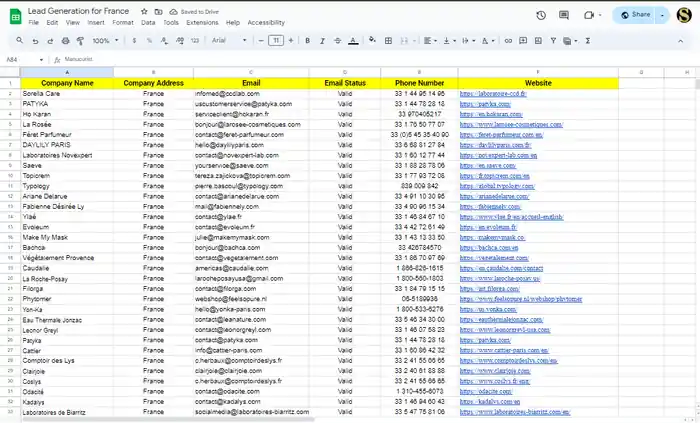Select column A header

pyautogui.click(x=67, y=72)
